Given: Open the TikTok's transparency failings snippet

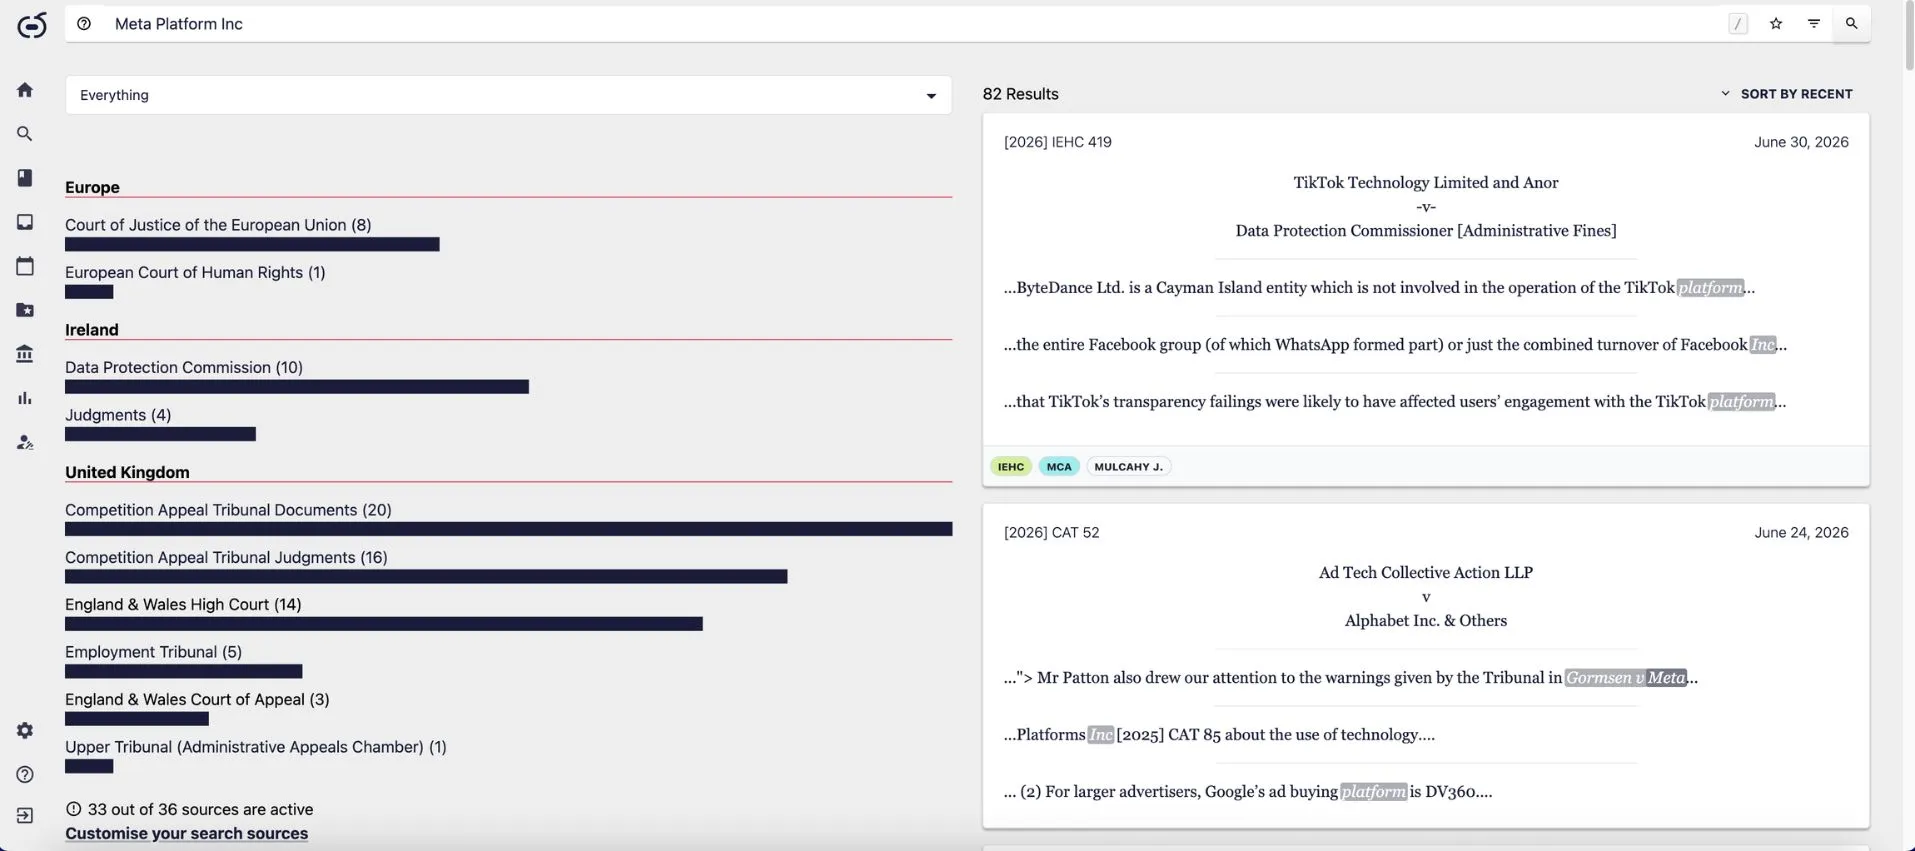Looking at the screenshot, I should [x=1395, y=402].
